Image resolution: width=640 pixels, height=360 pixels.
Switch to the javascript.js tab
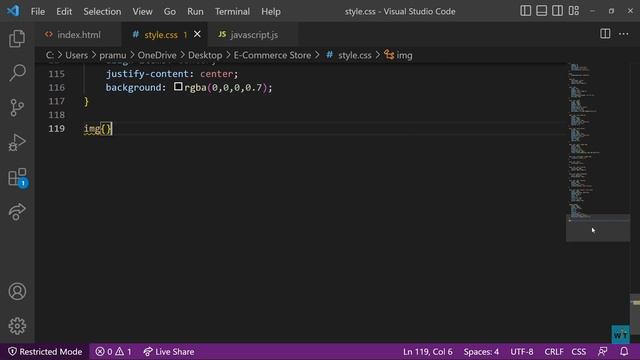point(253,35)
